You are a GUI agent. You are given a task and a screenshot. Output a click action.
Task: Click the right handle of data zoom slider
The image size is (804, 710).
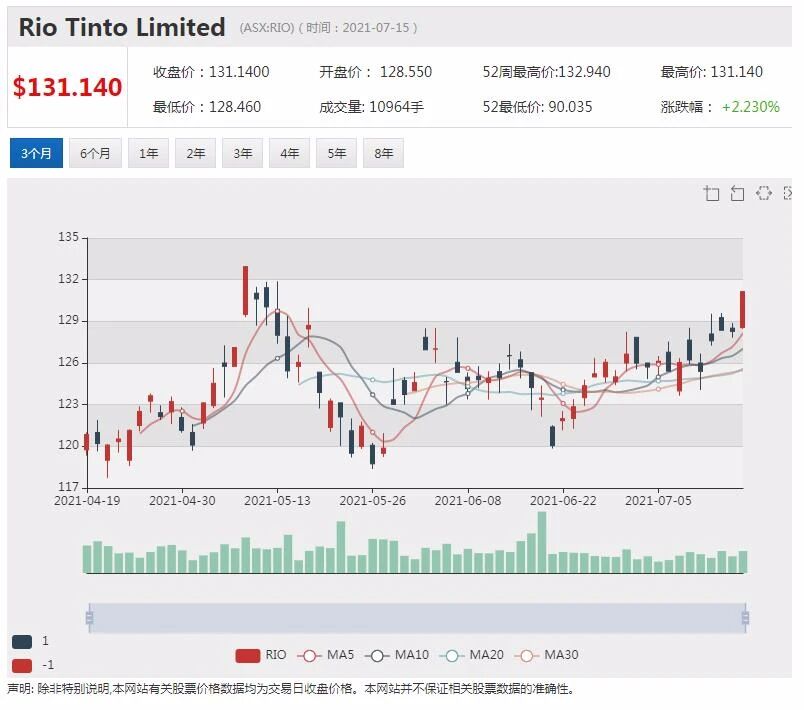745,617
